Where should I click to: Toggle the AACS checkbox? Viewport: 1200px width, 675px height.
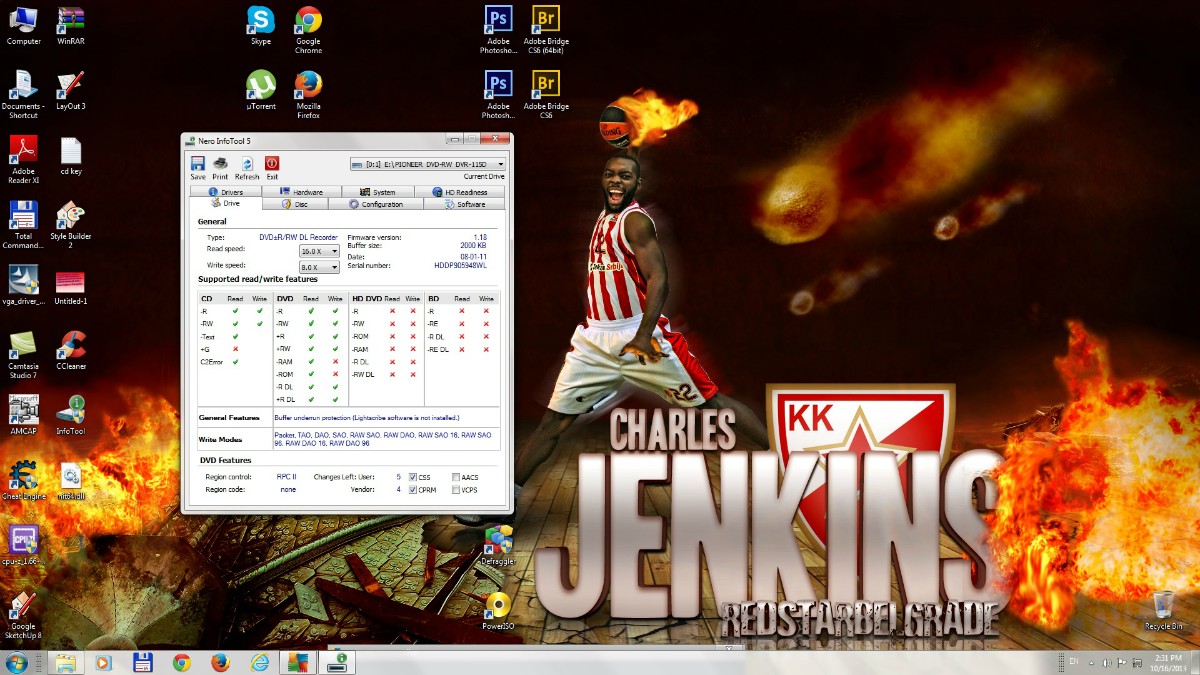tap(456, 477)
